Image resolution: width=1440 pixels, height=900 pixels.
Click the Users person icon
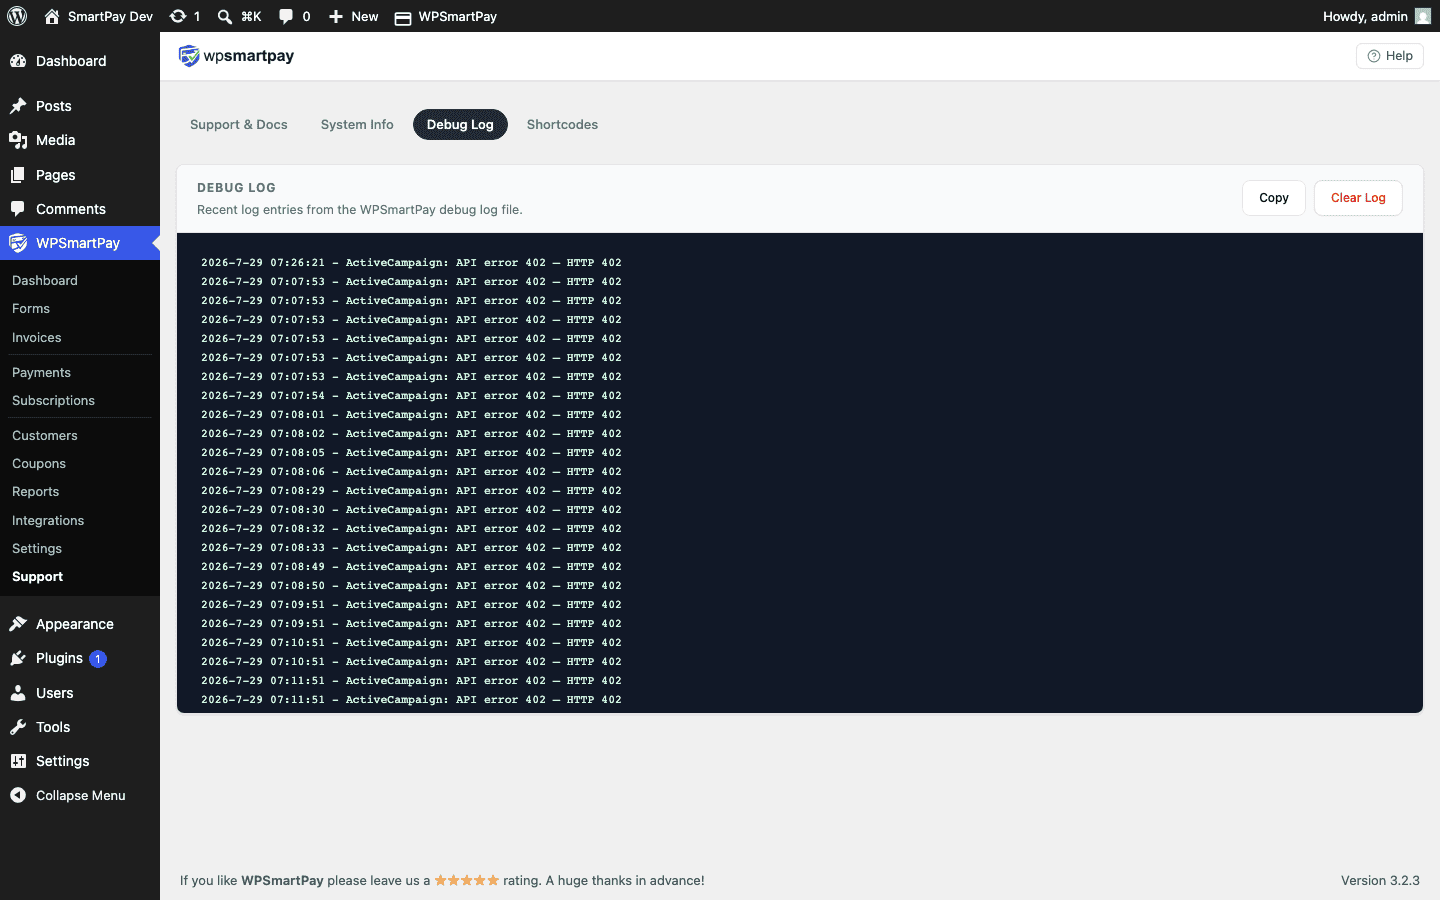click(18, 693)
